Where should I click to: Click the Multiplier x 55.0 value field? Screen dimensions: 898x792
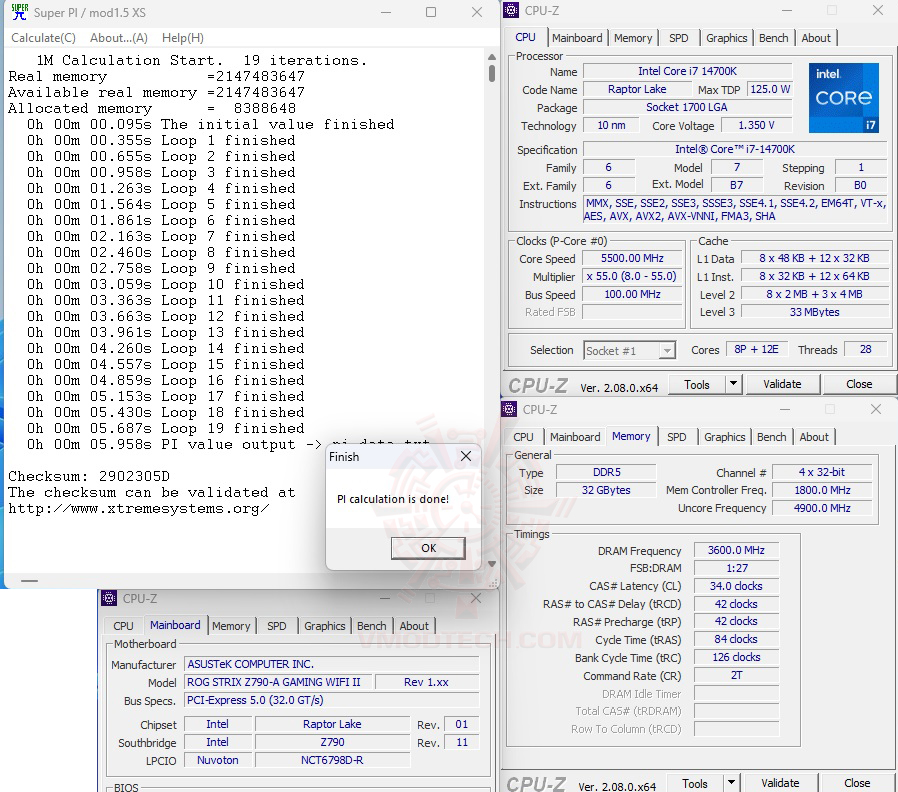point(632,276)
